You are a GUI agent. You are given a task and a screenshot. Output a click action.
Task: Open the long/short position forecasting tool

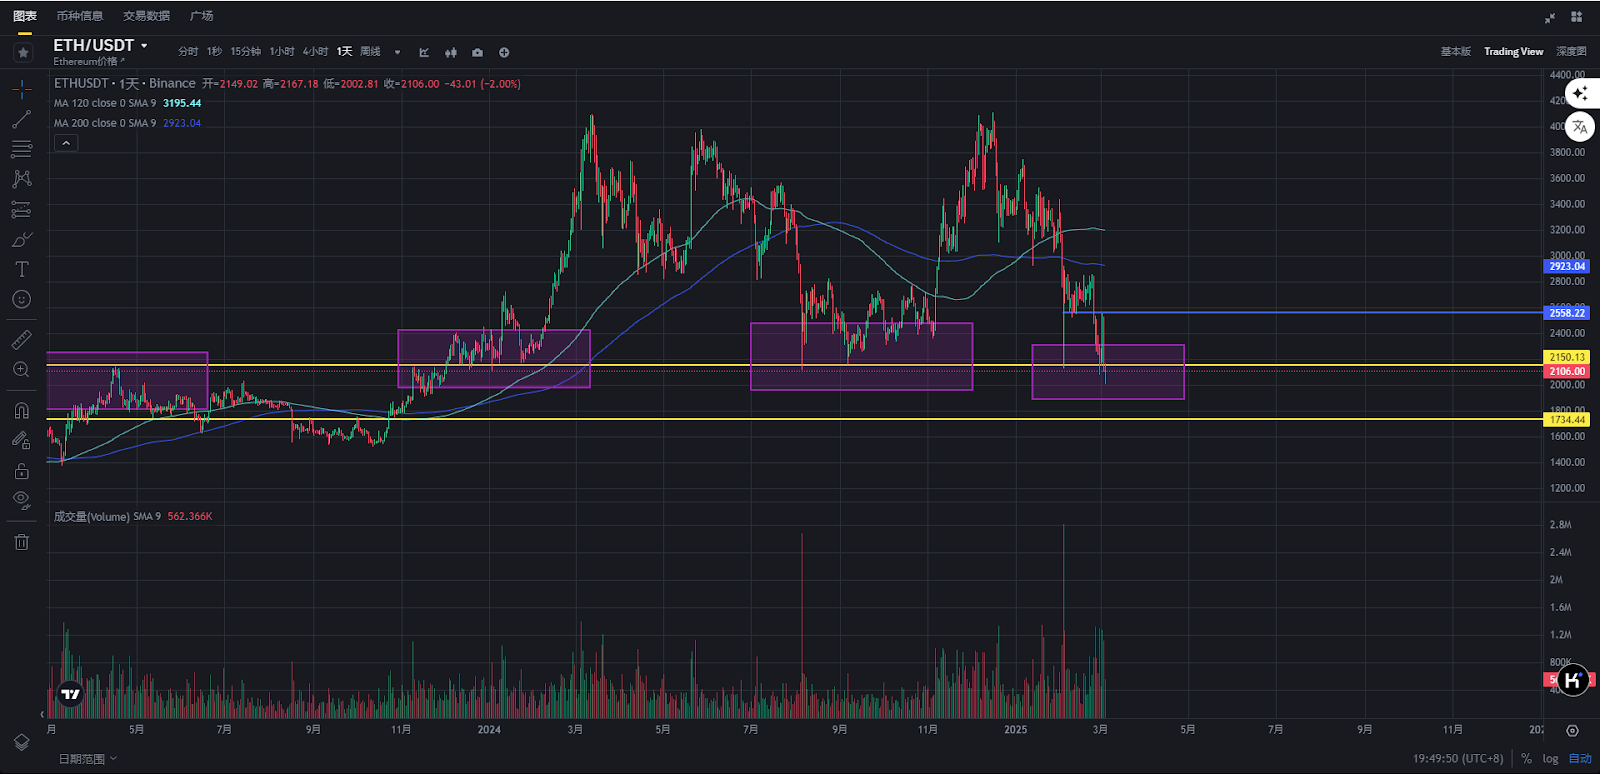[21, 209]
